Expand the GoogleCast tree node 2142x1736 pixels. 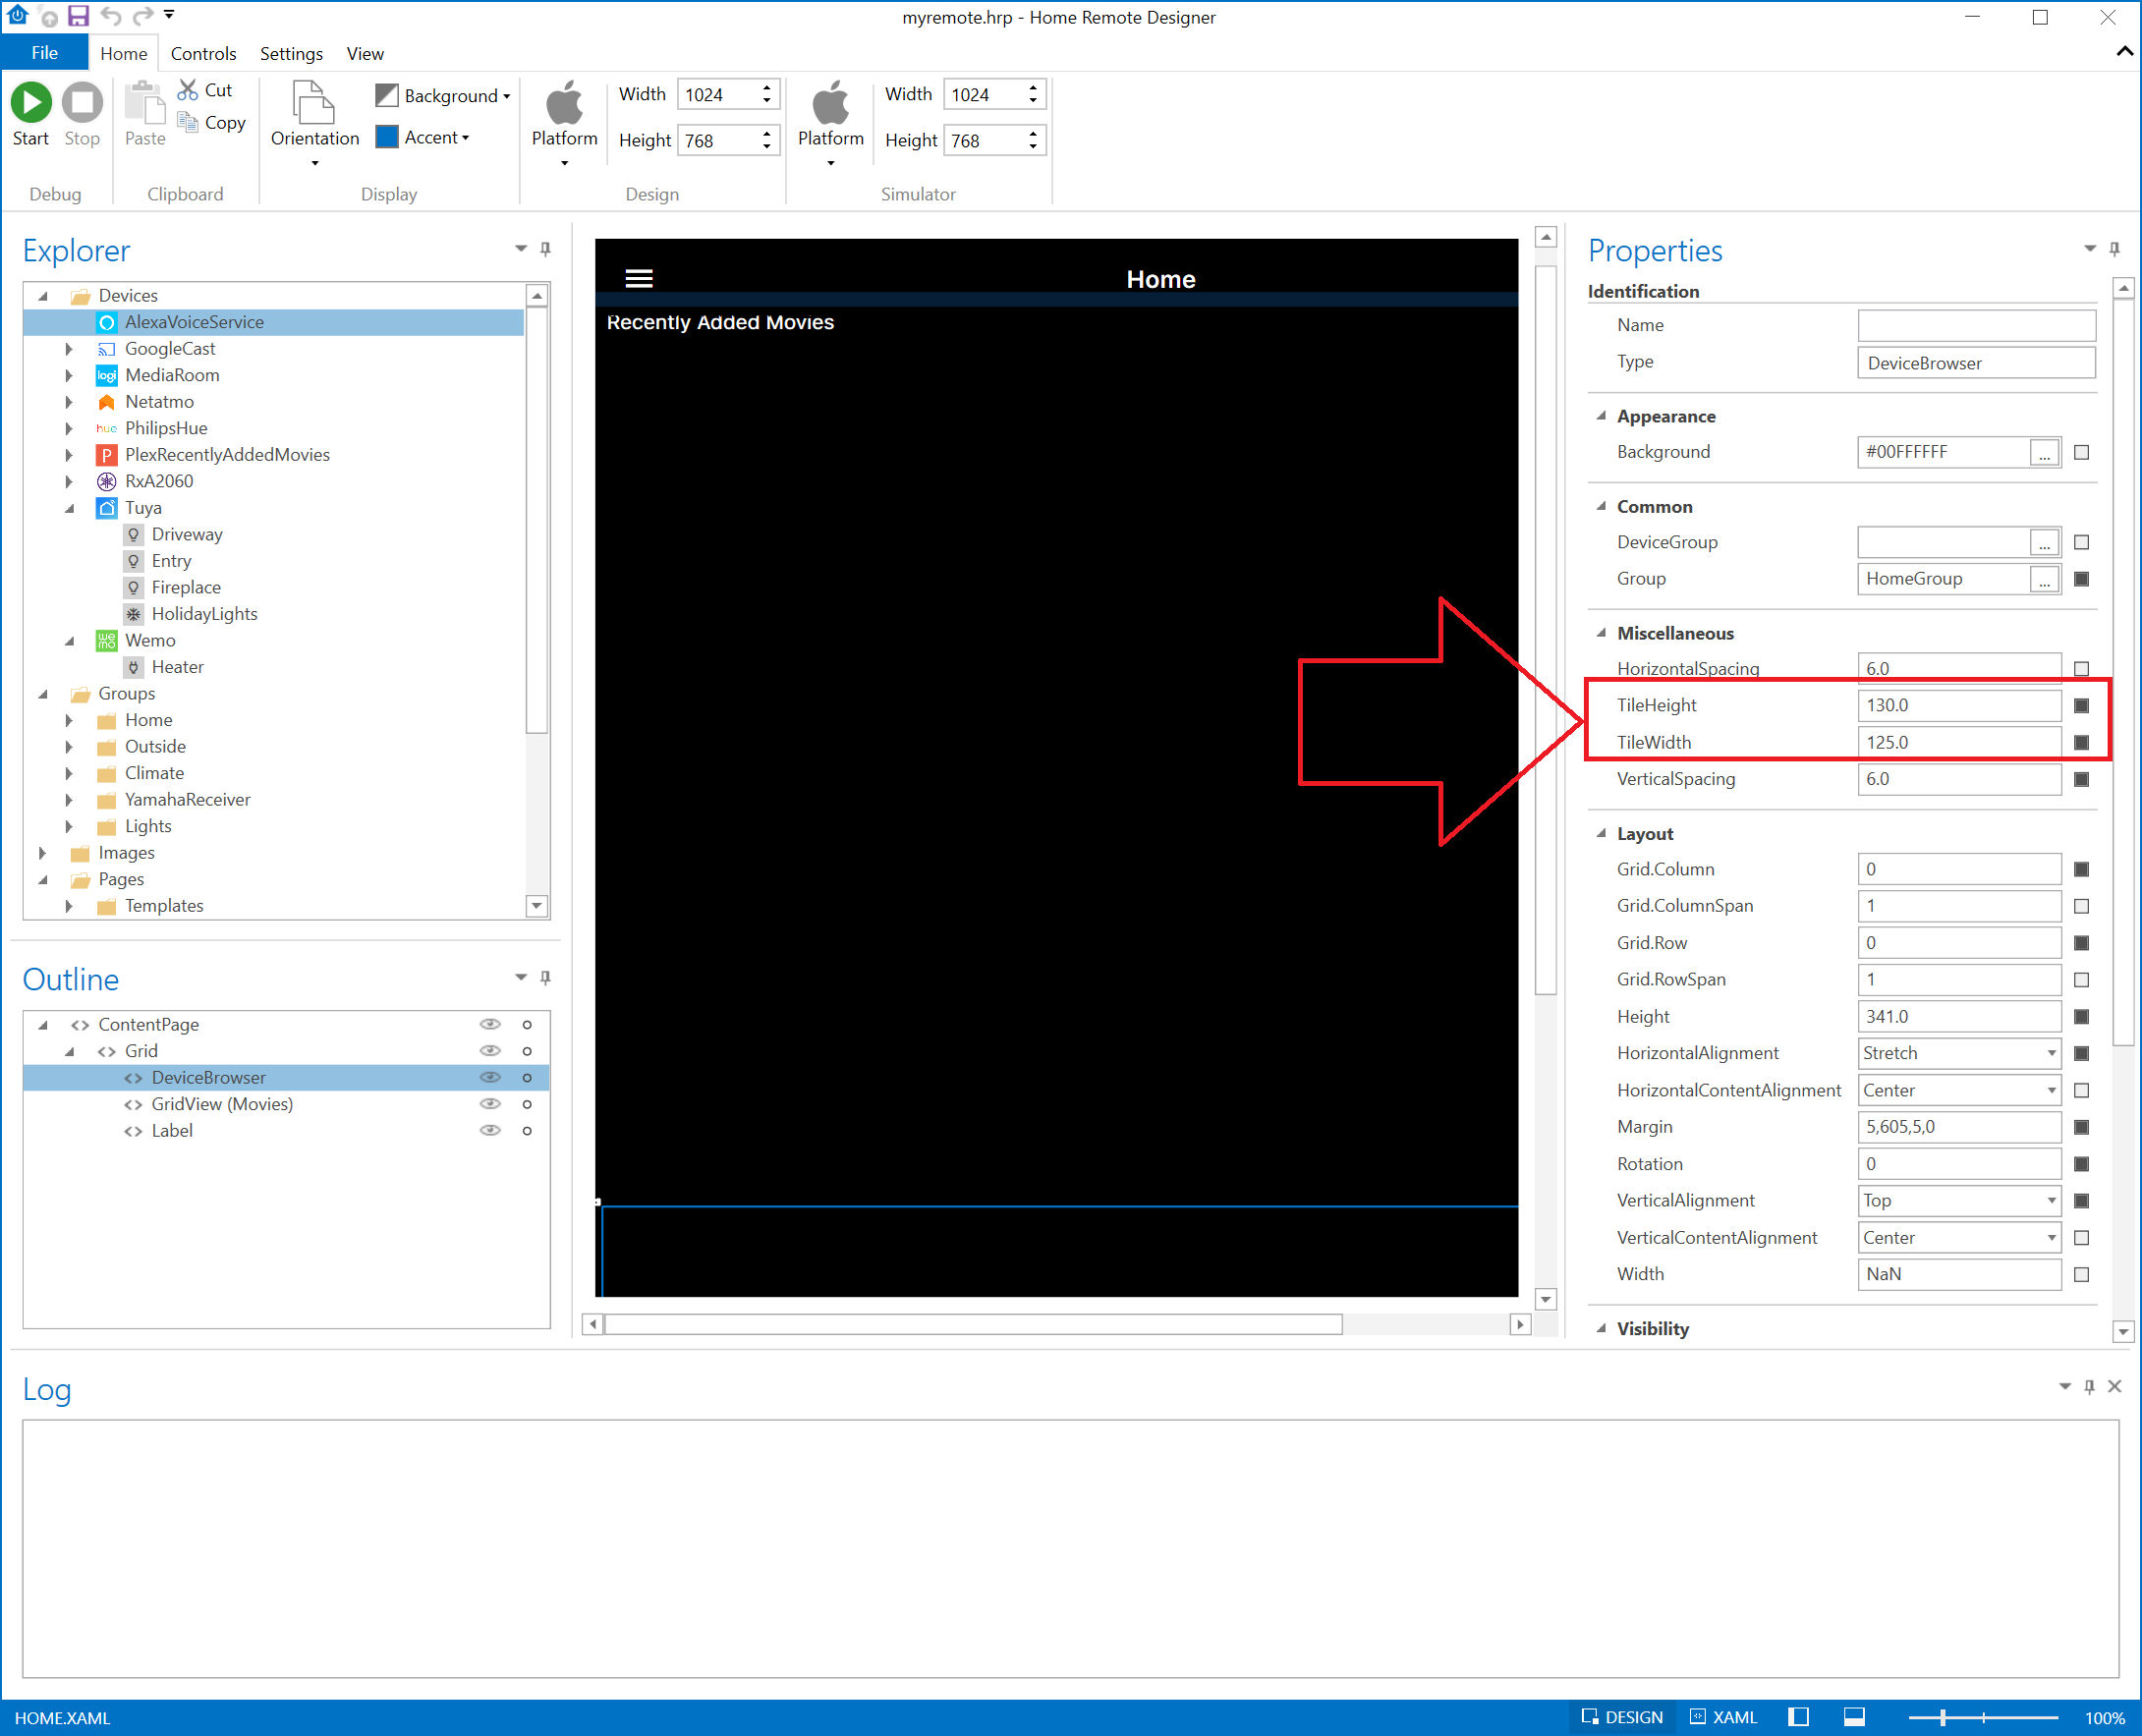click(x=69, y=349)
